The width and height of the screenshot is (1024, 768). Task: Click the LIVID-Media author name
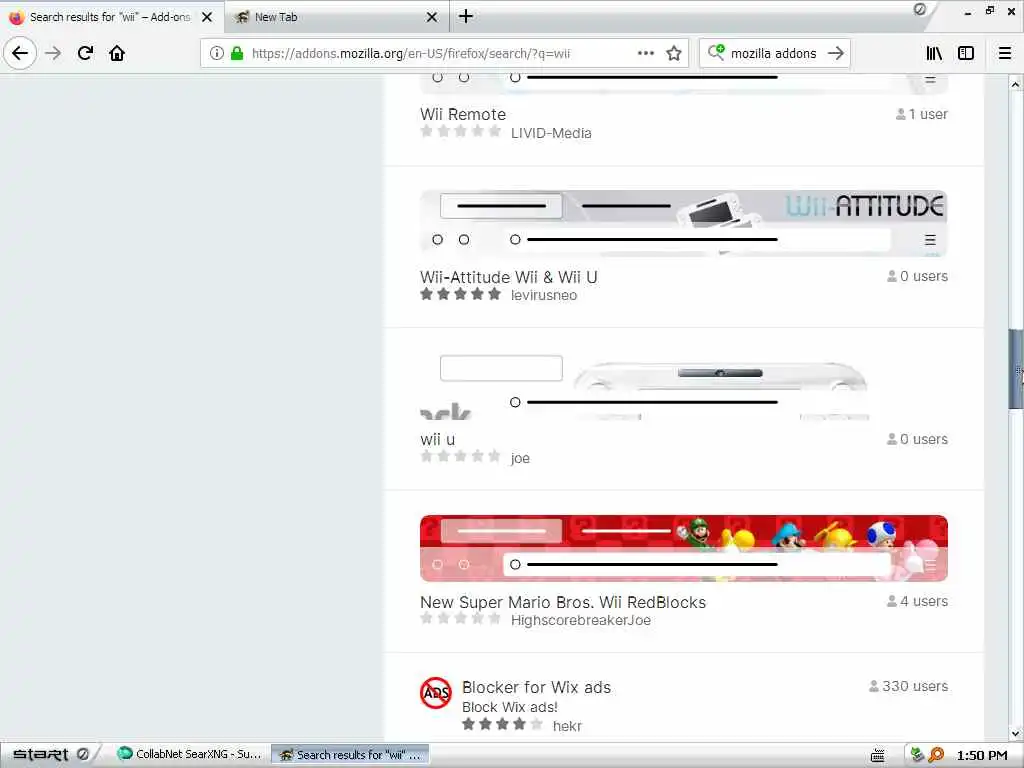point(551,133)
